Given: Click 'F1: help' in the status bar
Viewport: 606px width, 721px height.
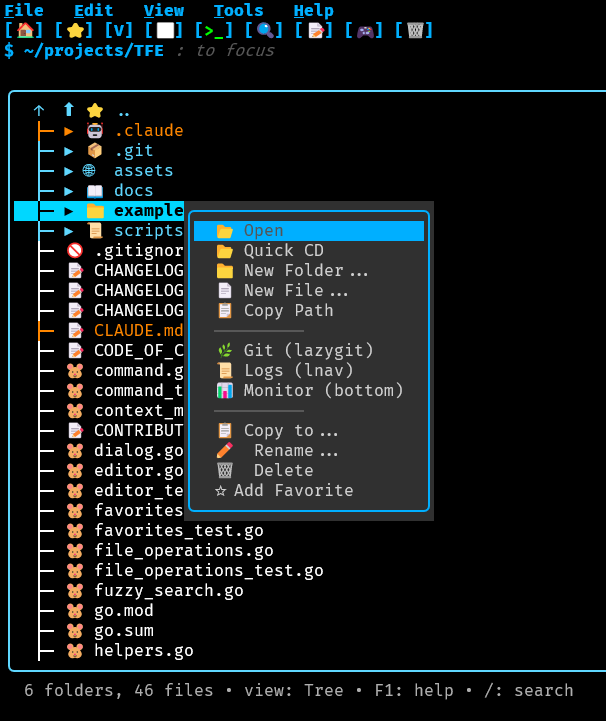Looking at the screenshot, I should pyautogui.click(x=414, y=690).
